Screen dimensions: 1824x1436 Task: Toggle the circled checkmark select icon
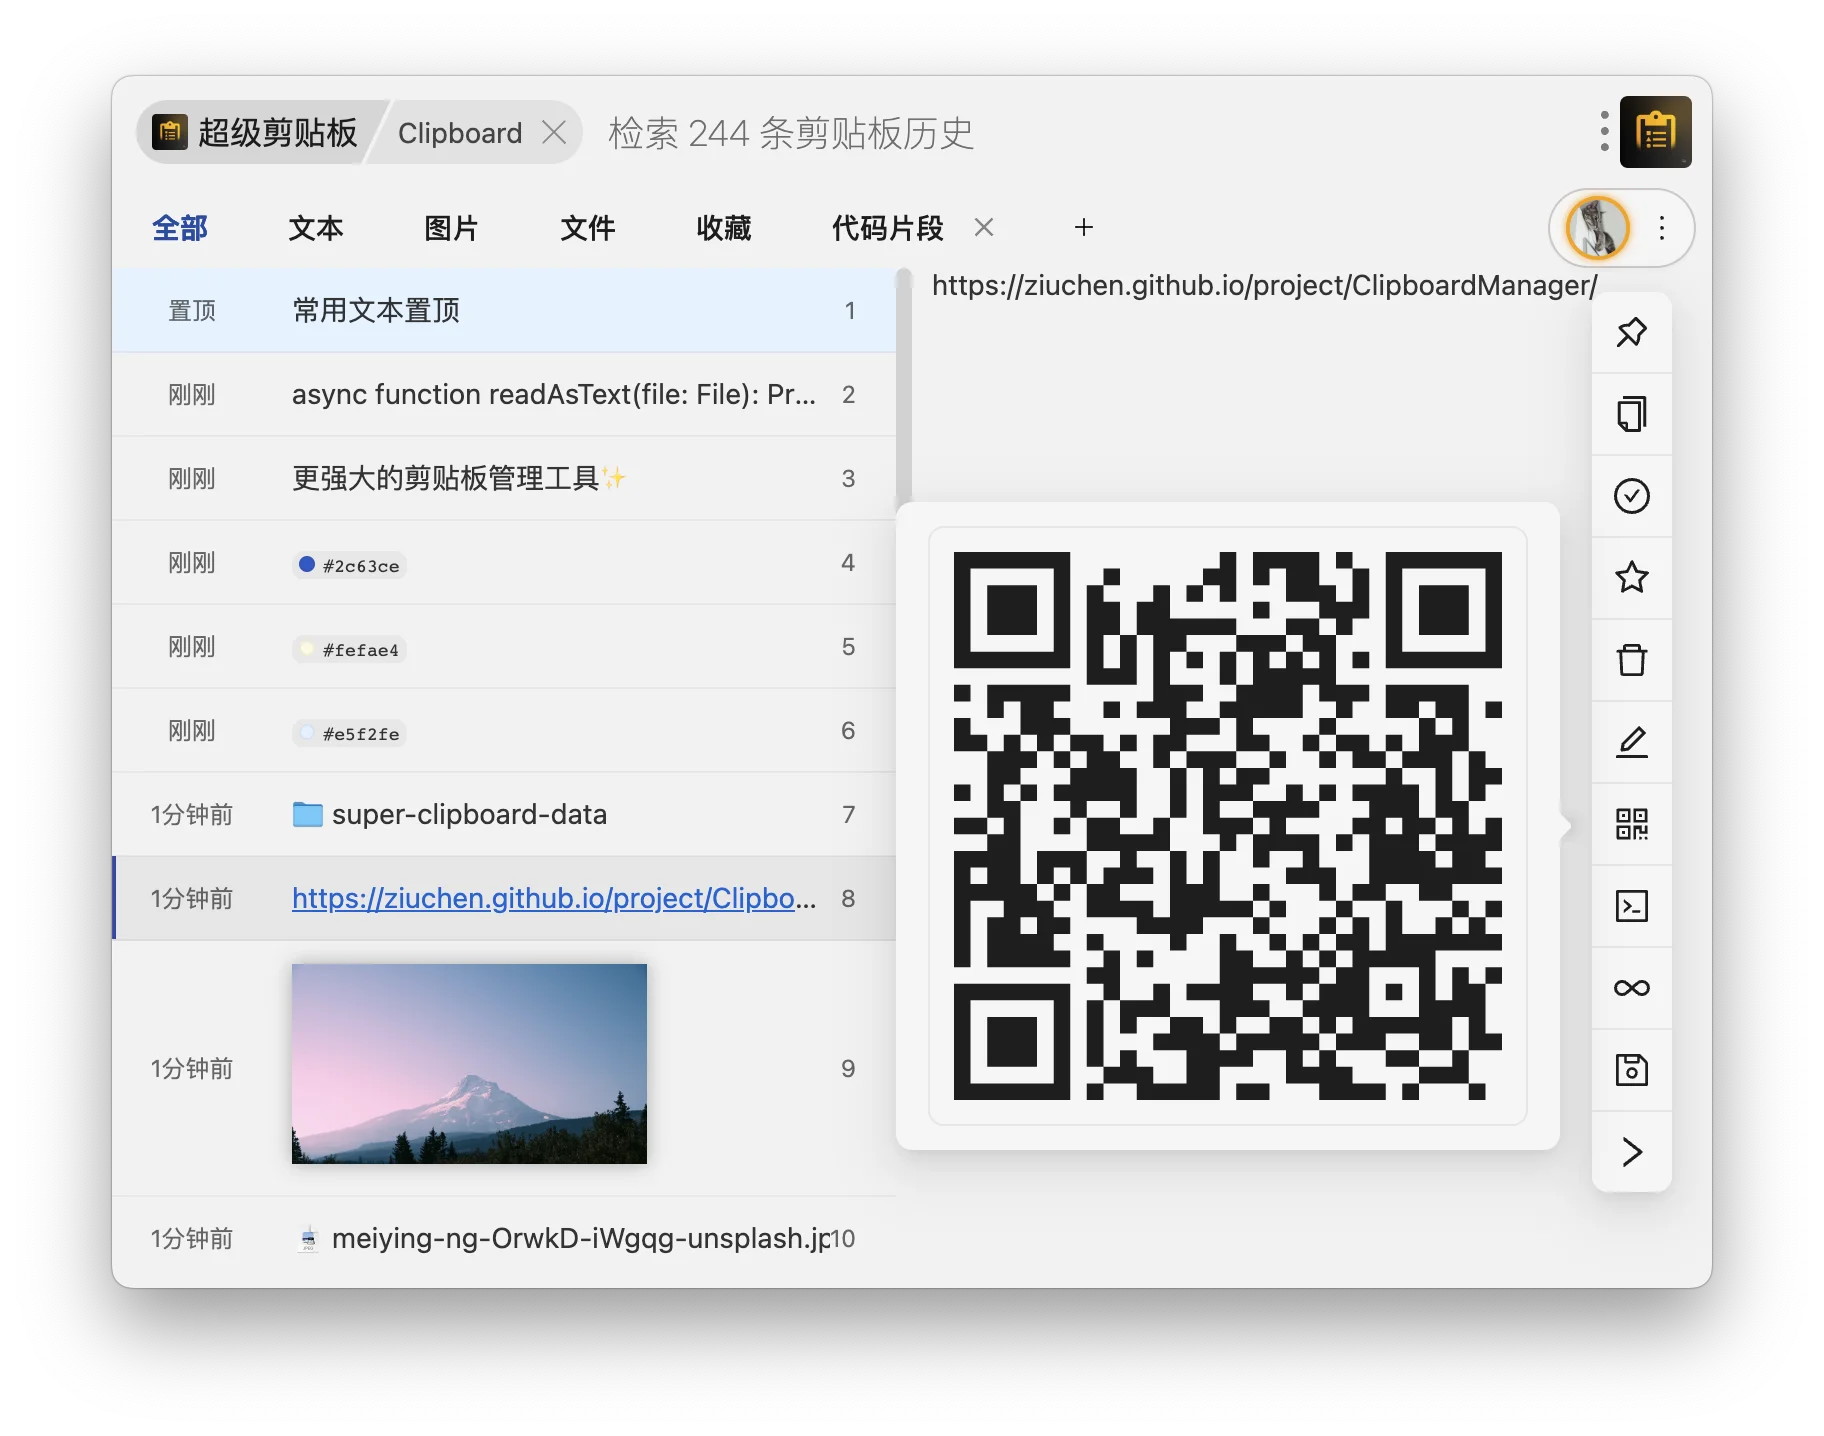point(1631,496)
